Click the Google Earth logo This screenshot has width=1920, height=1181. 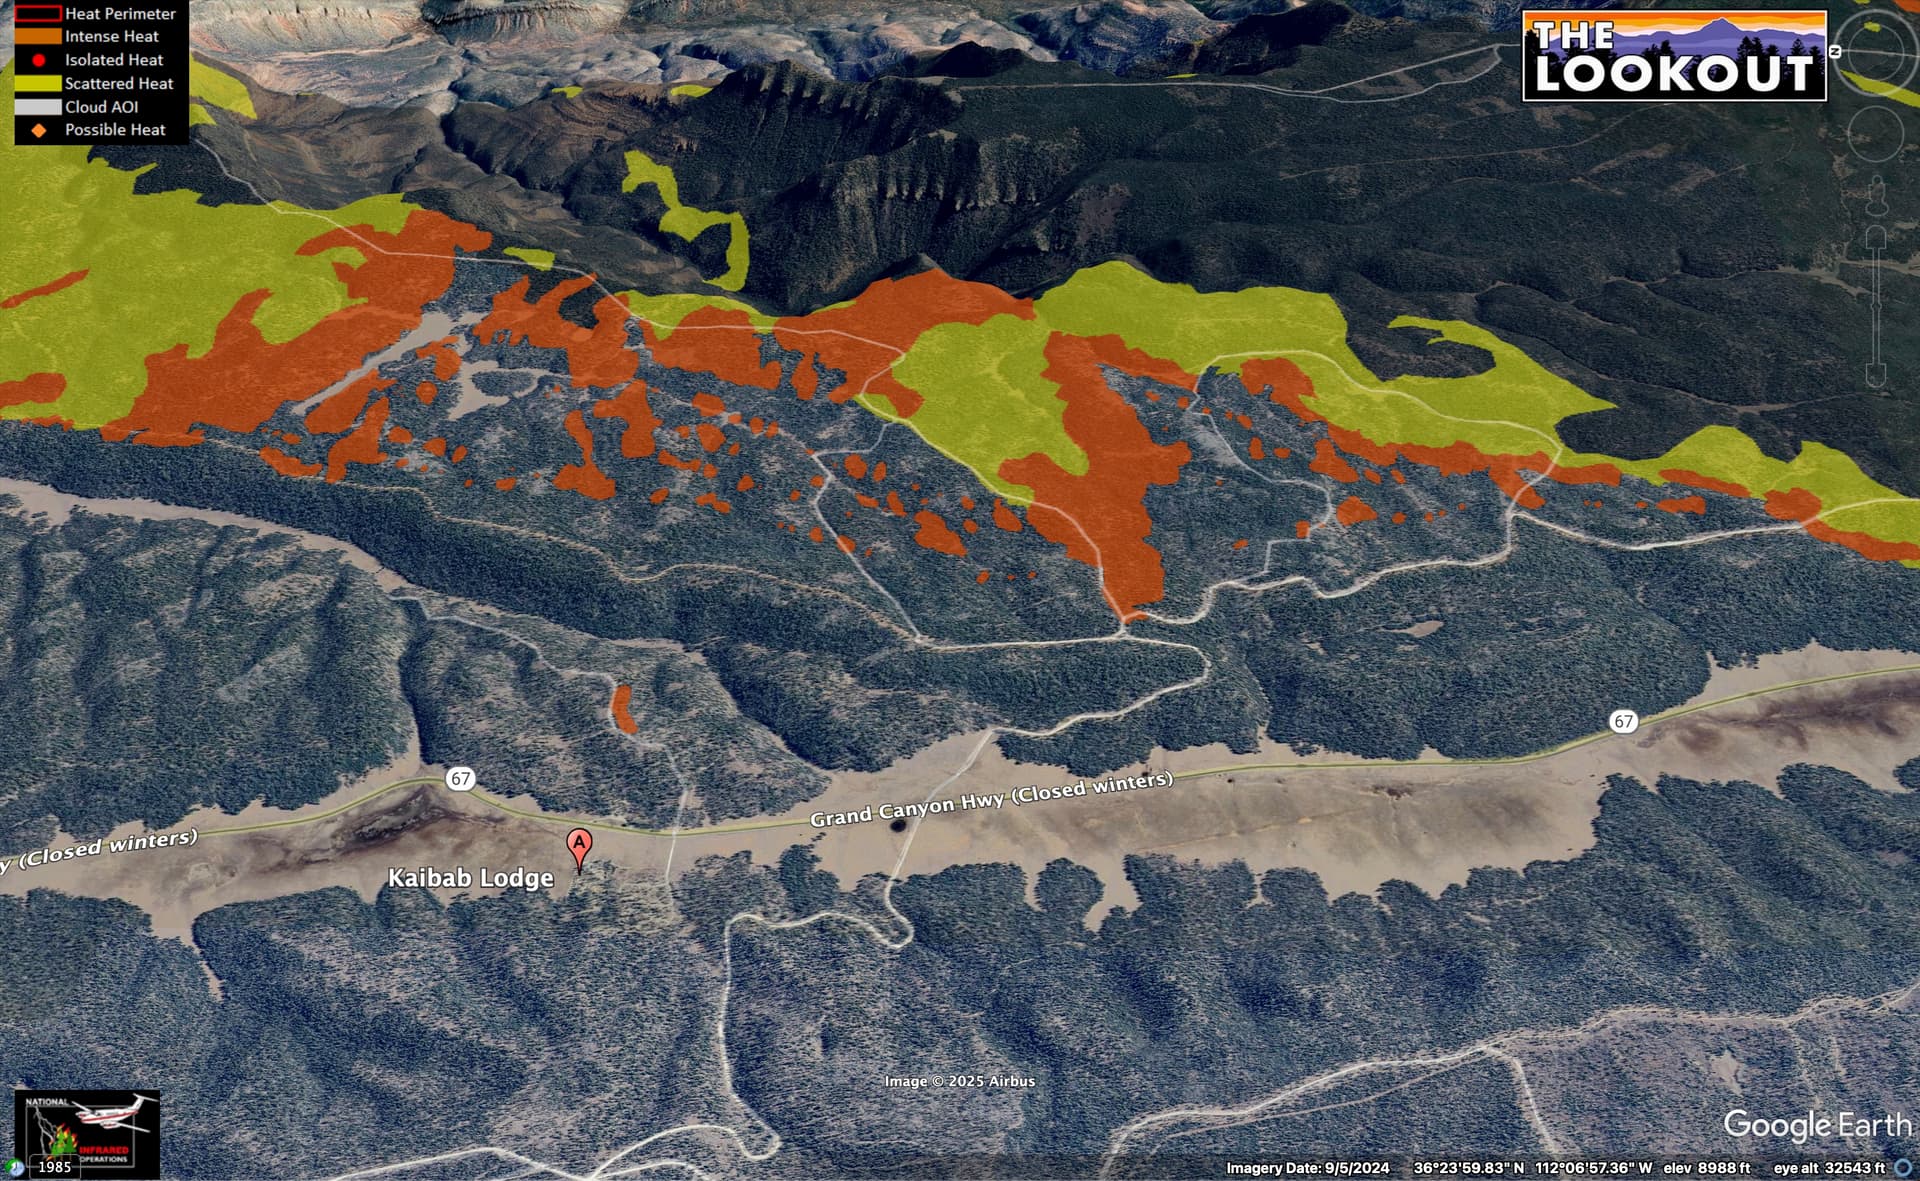click(x=1817, y=1126)
